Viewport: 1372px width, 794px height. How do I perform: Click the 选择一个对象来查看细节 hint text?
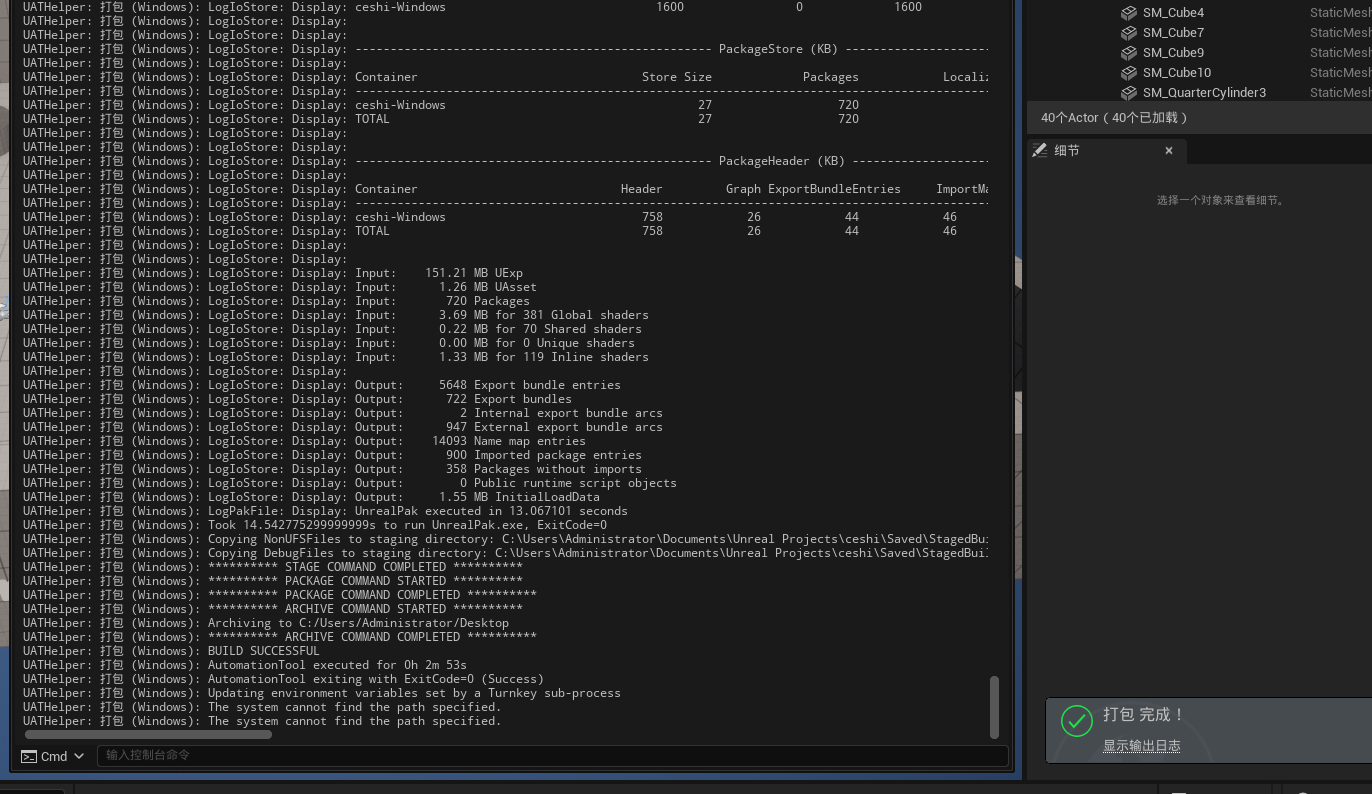(x=1221, y=200)
